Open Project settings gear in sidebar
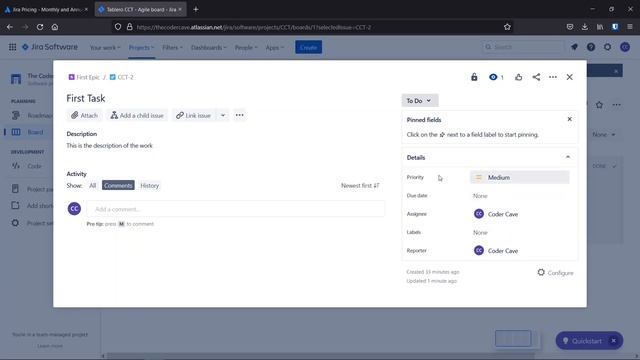640x360 pixels. 16,223
